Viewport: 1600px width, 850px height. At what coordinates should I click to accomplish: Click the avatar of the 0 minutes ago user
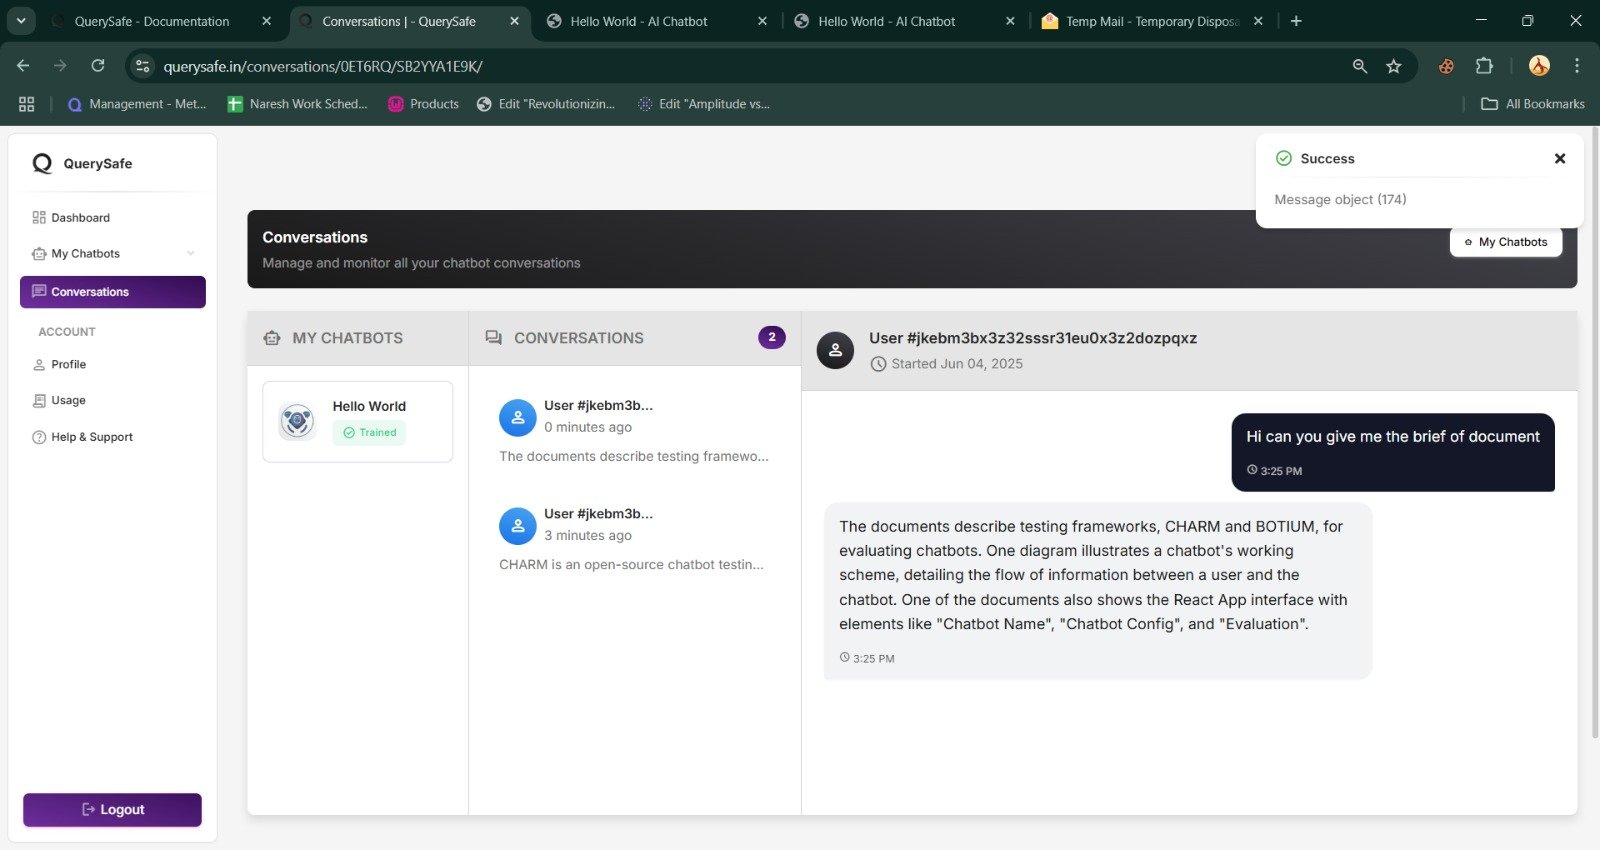tap(517, 418)
